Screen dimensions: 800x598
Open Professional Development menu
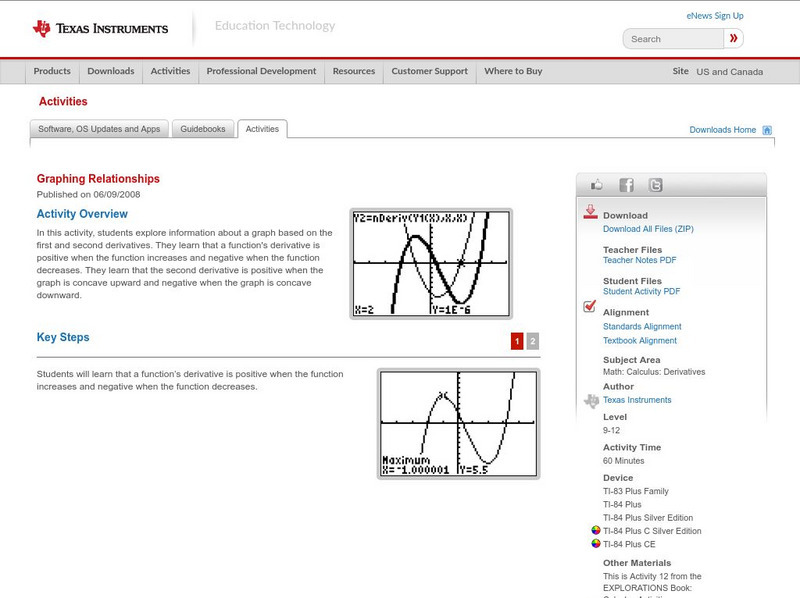(261, 71)
